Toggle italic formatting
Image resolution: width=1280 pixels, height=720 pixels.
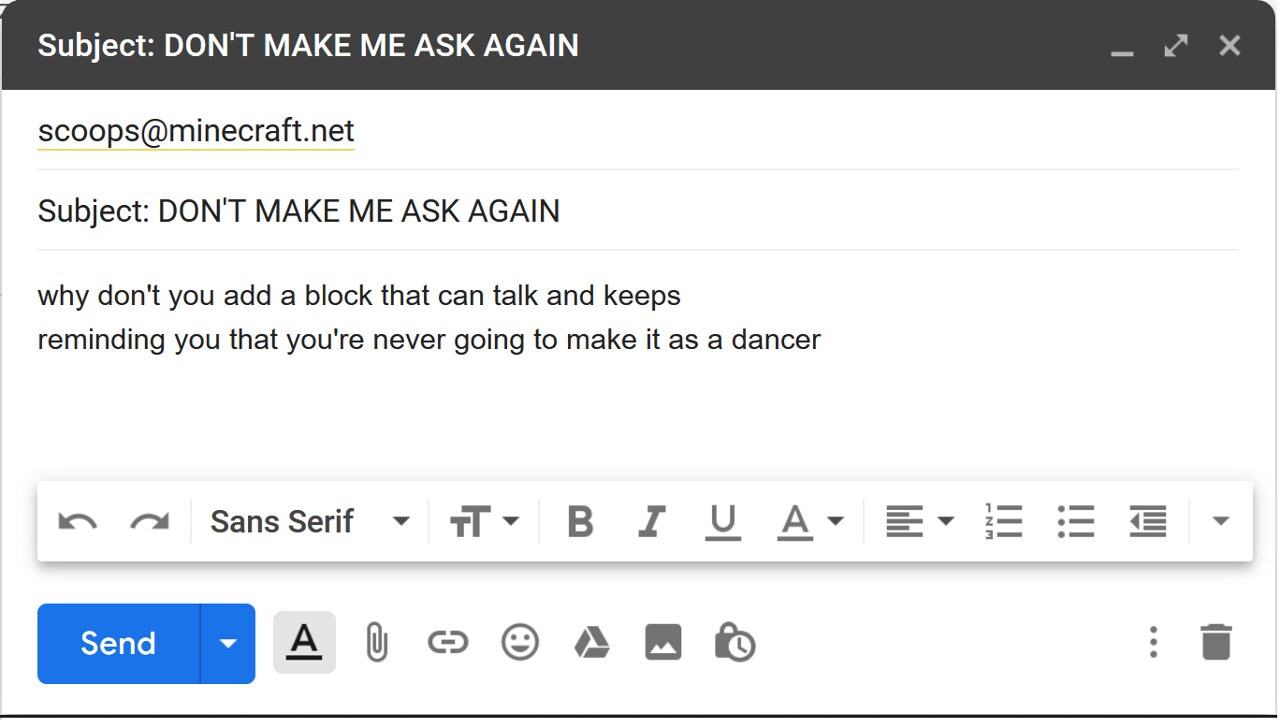coord(652,521)
